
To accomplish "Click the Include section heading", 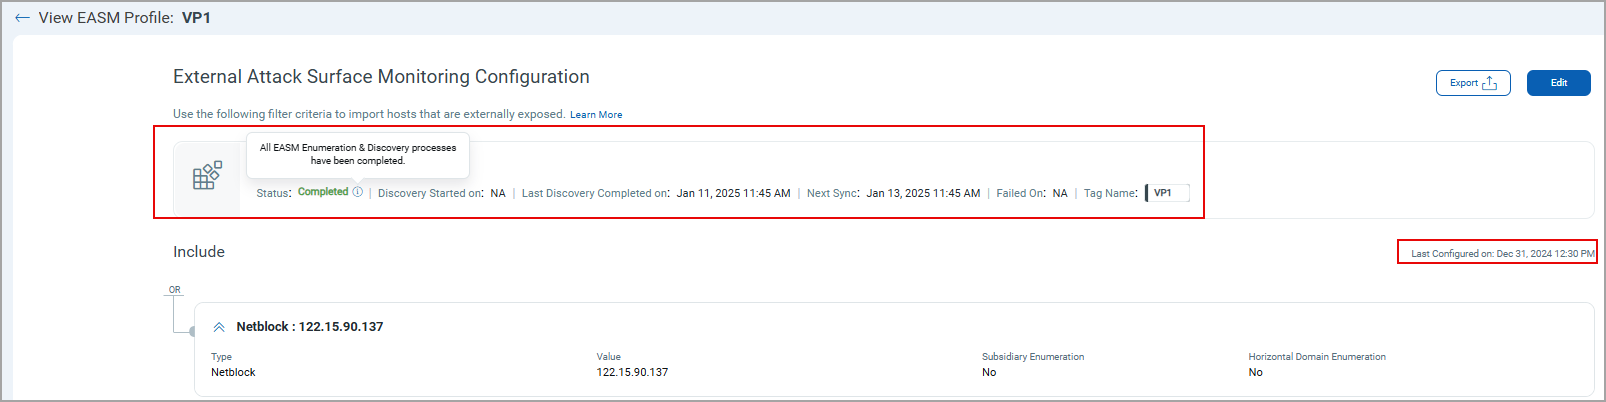I will [x=199, y=252].
